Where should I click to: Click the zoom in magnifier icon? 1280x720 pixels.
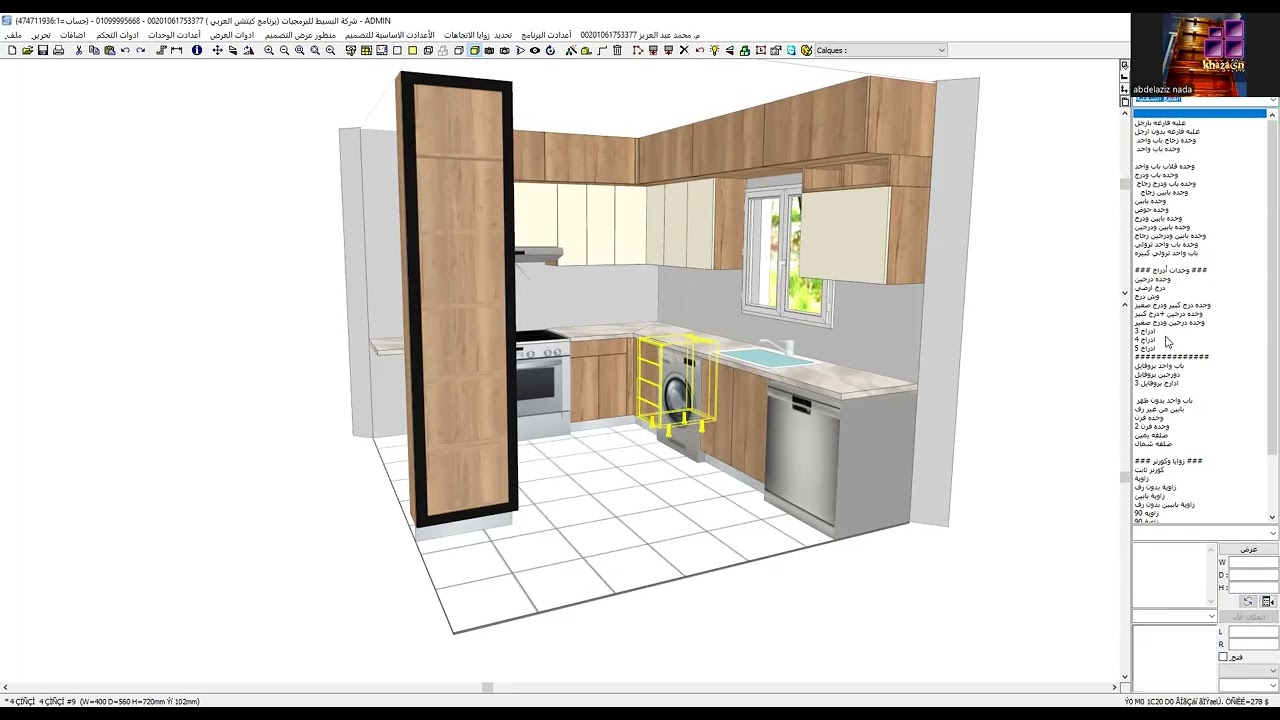click(268, 50)
